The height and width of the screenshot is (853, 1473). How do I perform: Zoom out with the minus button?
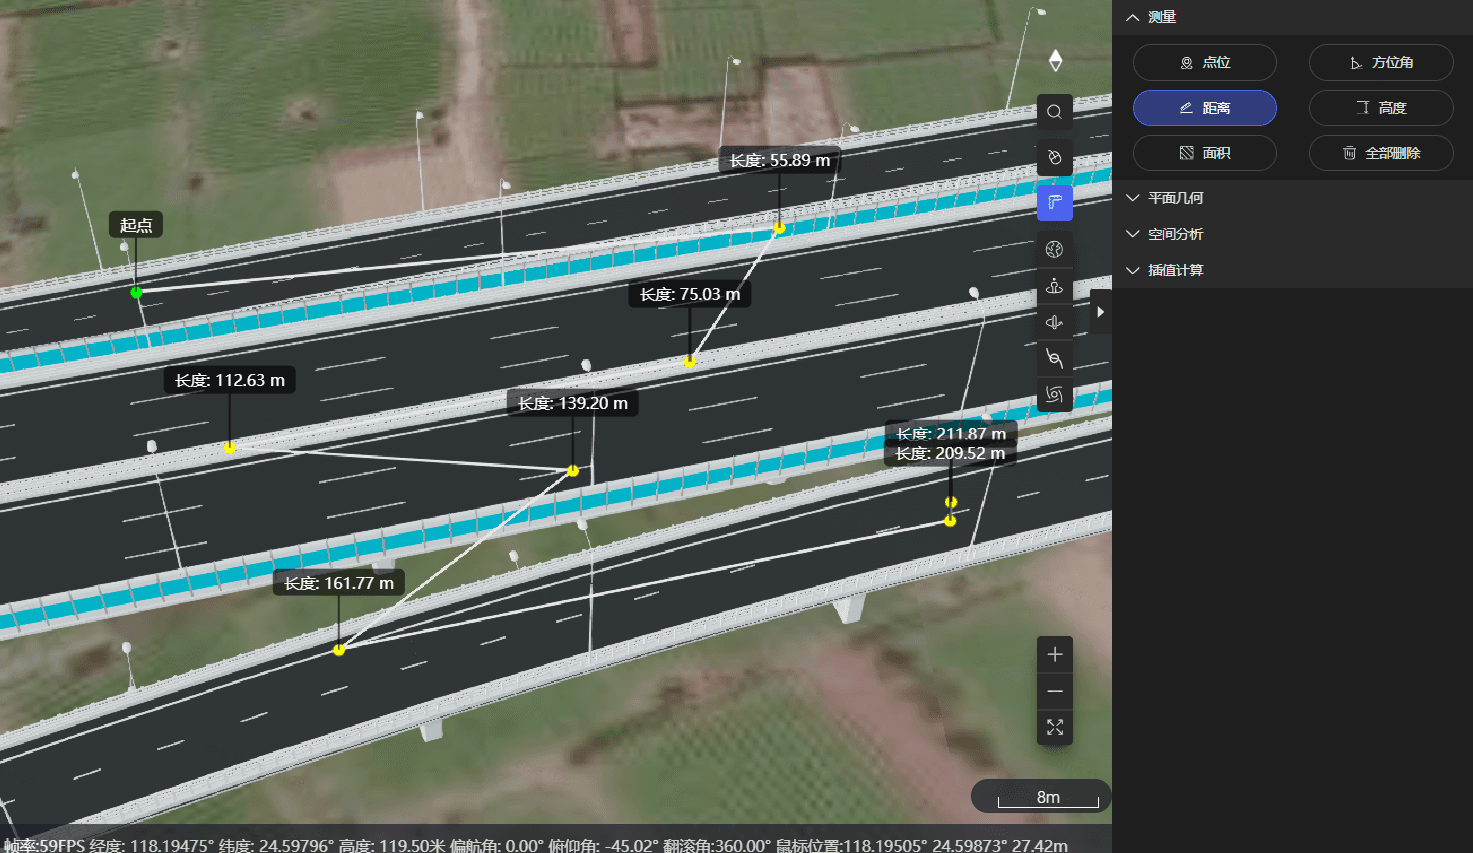pyautogui.click(x=1054, y=691)
